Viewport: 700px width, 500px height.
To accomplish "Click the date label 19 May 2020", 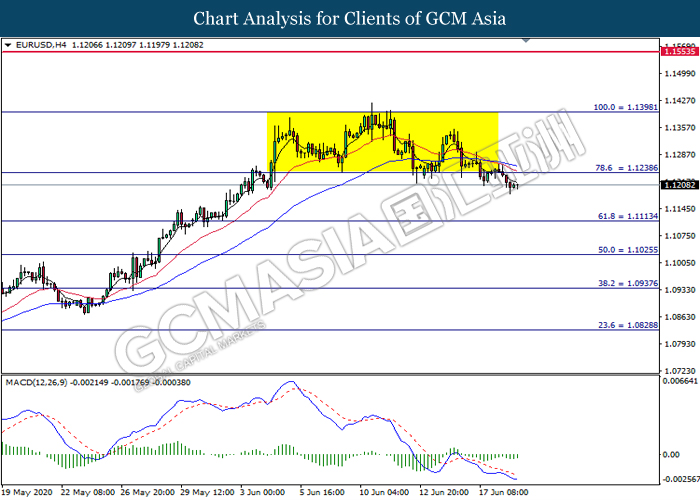I will point(27,492).
